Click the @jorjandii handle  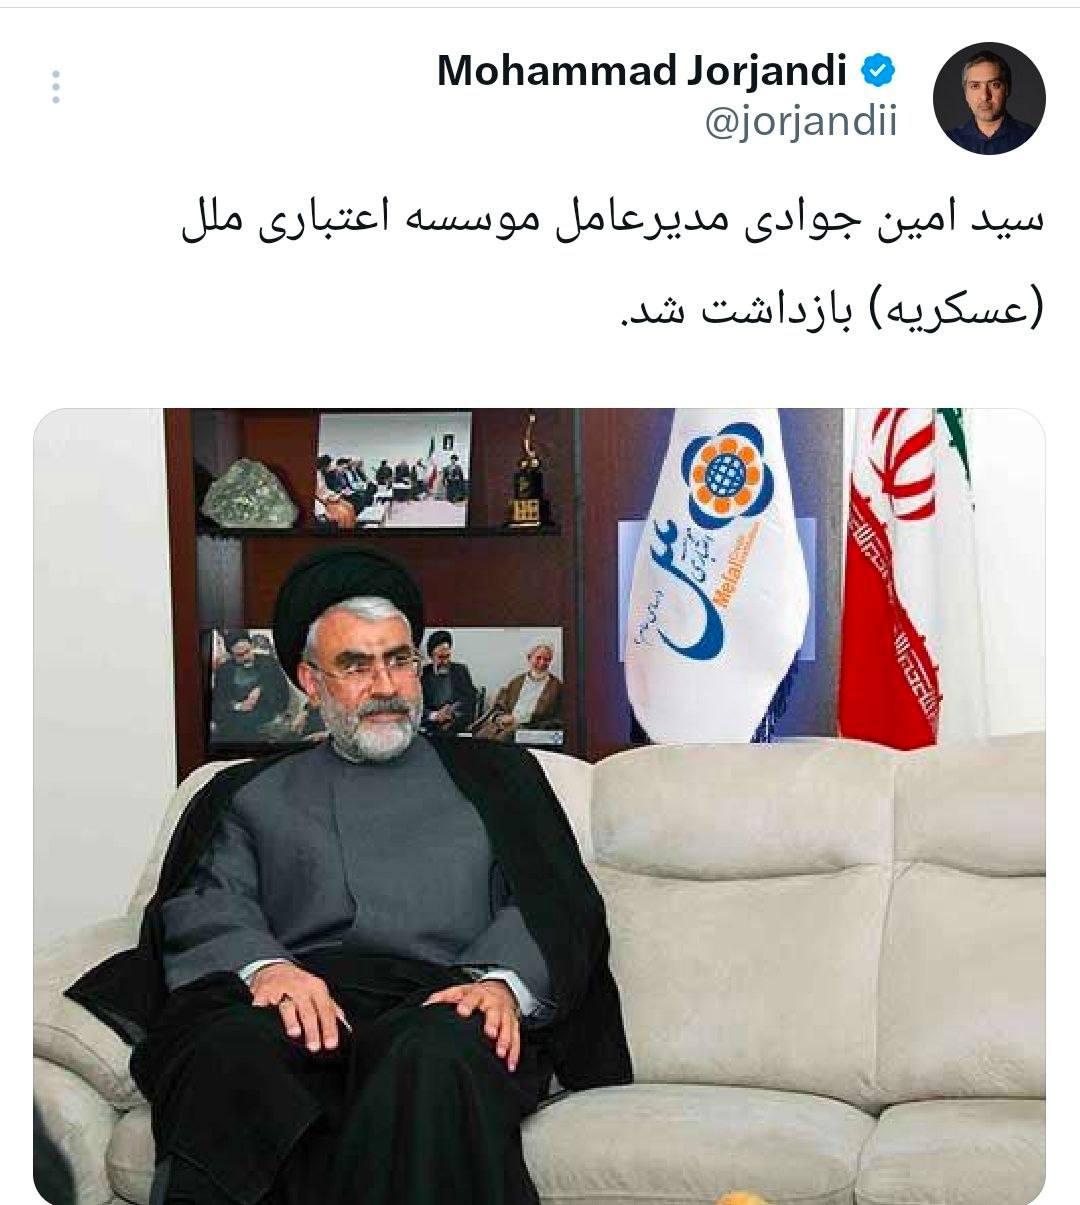tap(801, 122)
